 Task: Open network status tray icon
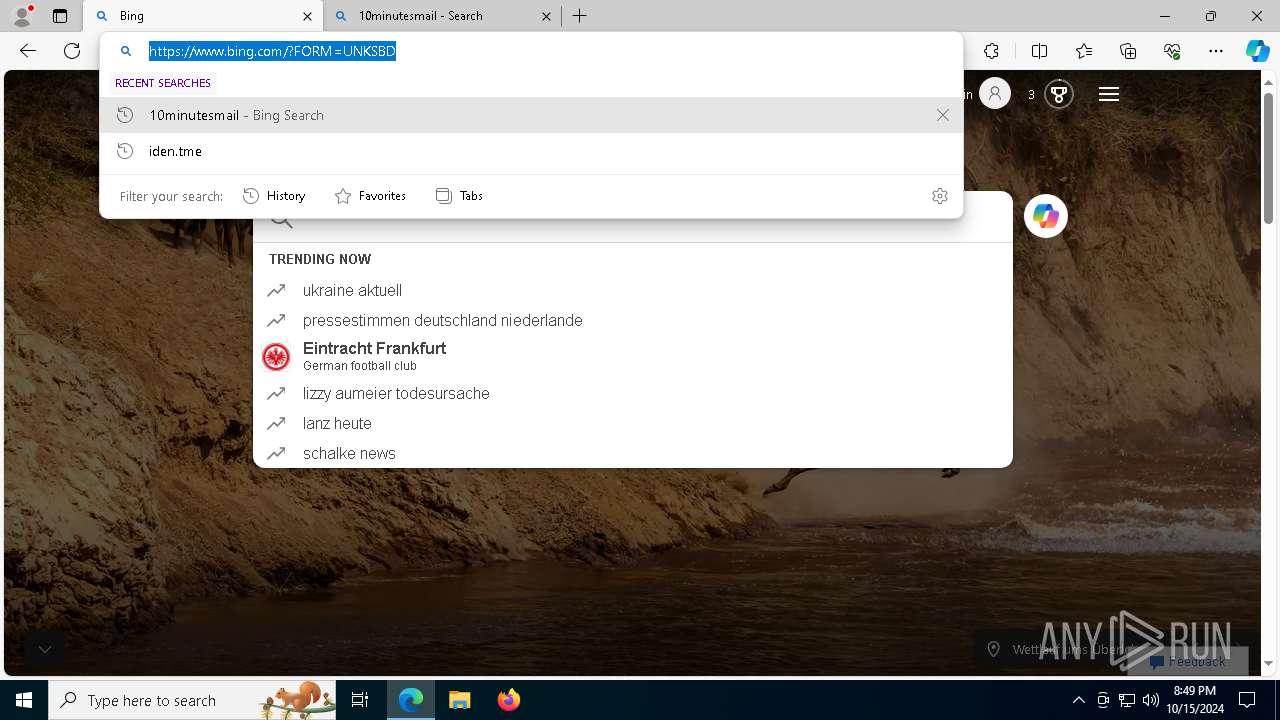tap(1126, 700)
